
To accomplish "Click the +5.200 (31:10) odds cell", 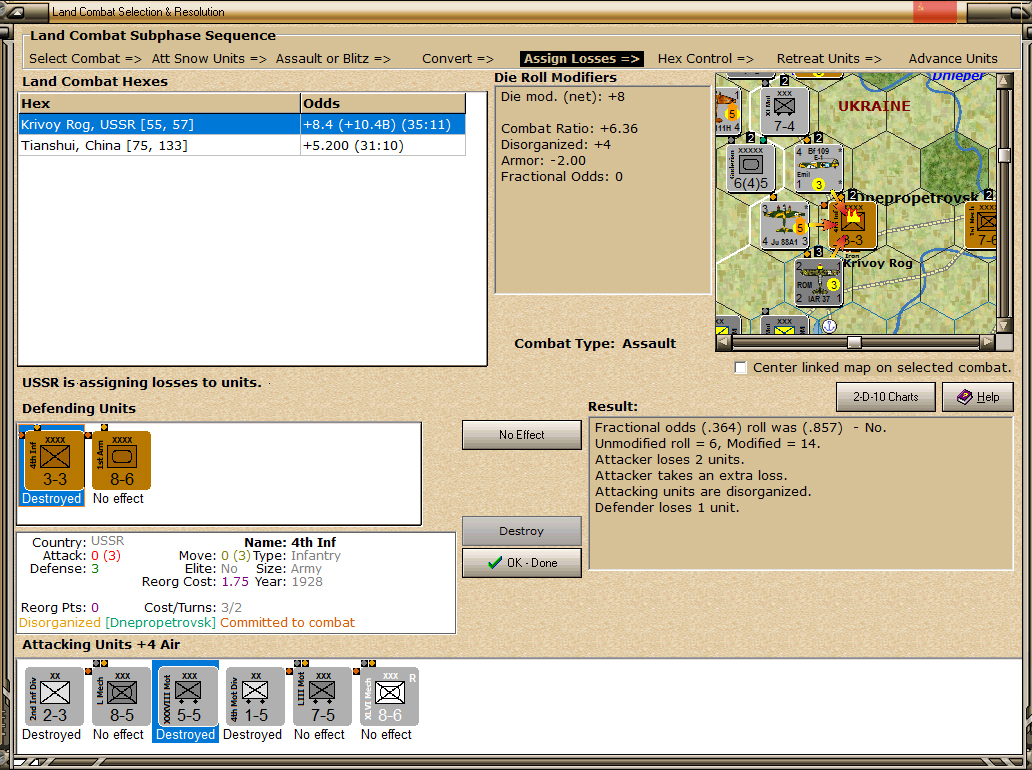I will point(383,145).
